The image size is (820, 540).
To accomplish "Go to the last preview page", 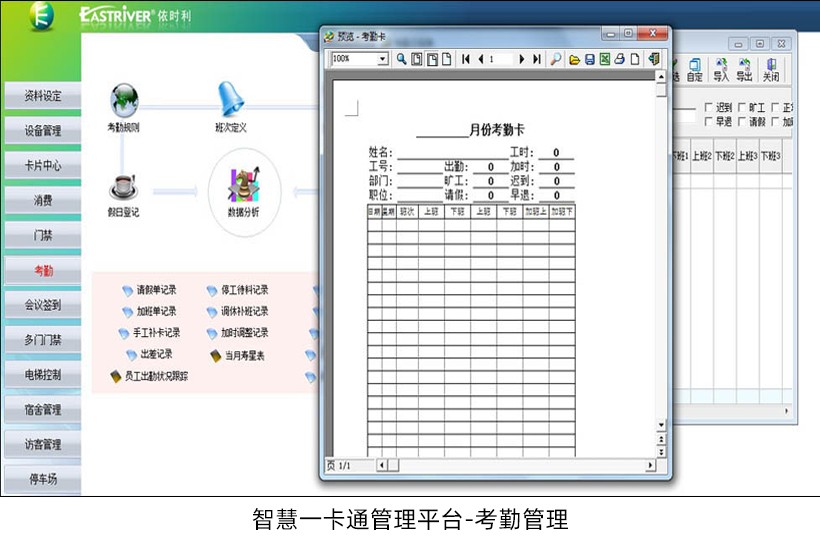I will pos(537,59).
